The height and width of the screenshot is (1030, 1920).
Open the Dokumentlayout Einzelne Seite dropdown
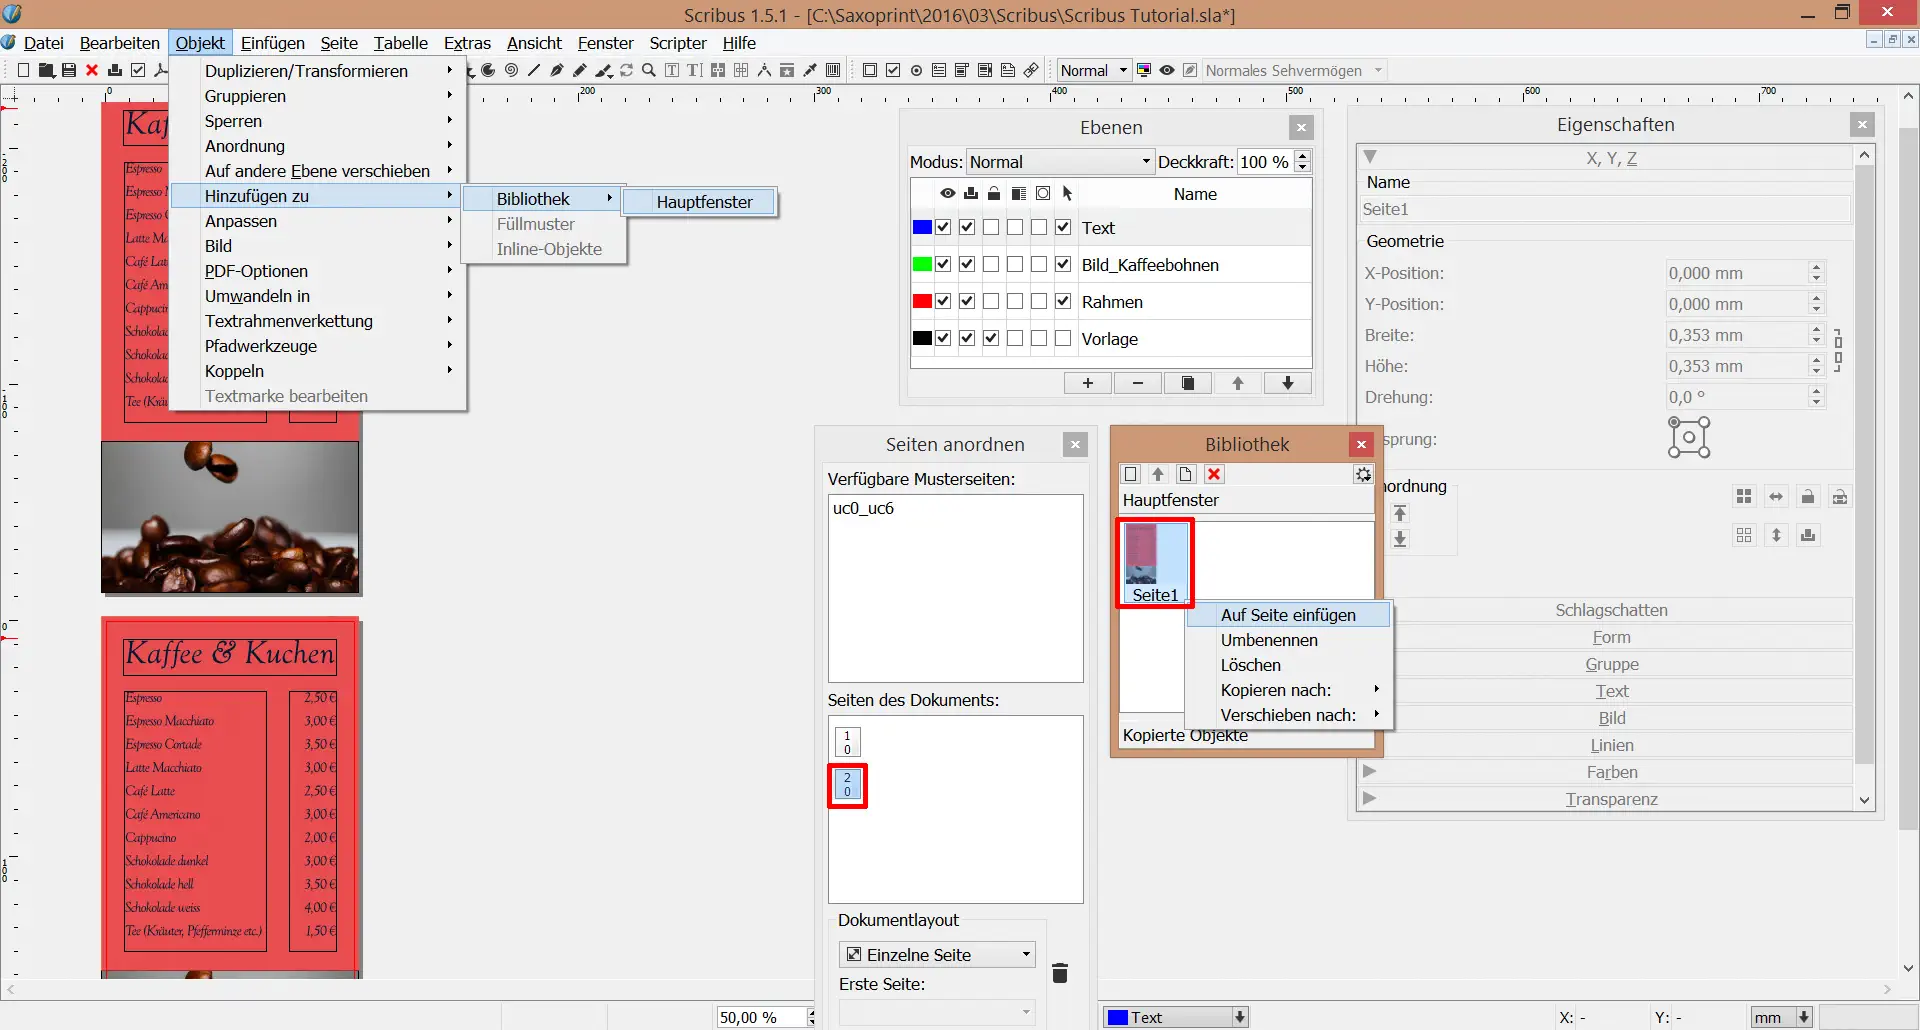pyautogui.click(x=937, y=954)
